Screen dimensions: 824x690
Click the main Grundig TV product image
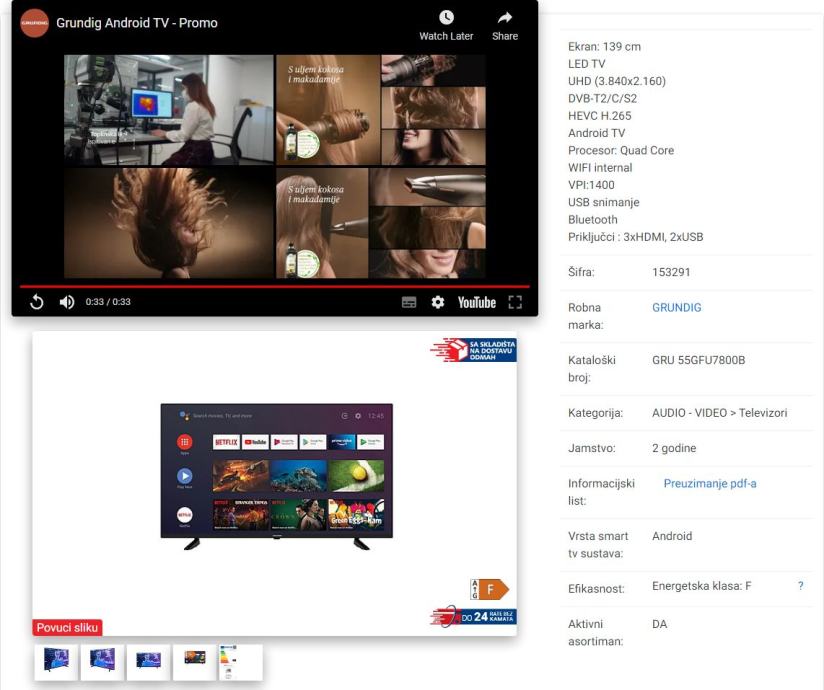click(276, 476)
